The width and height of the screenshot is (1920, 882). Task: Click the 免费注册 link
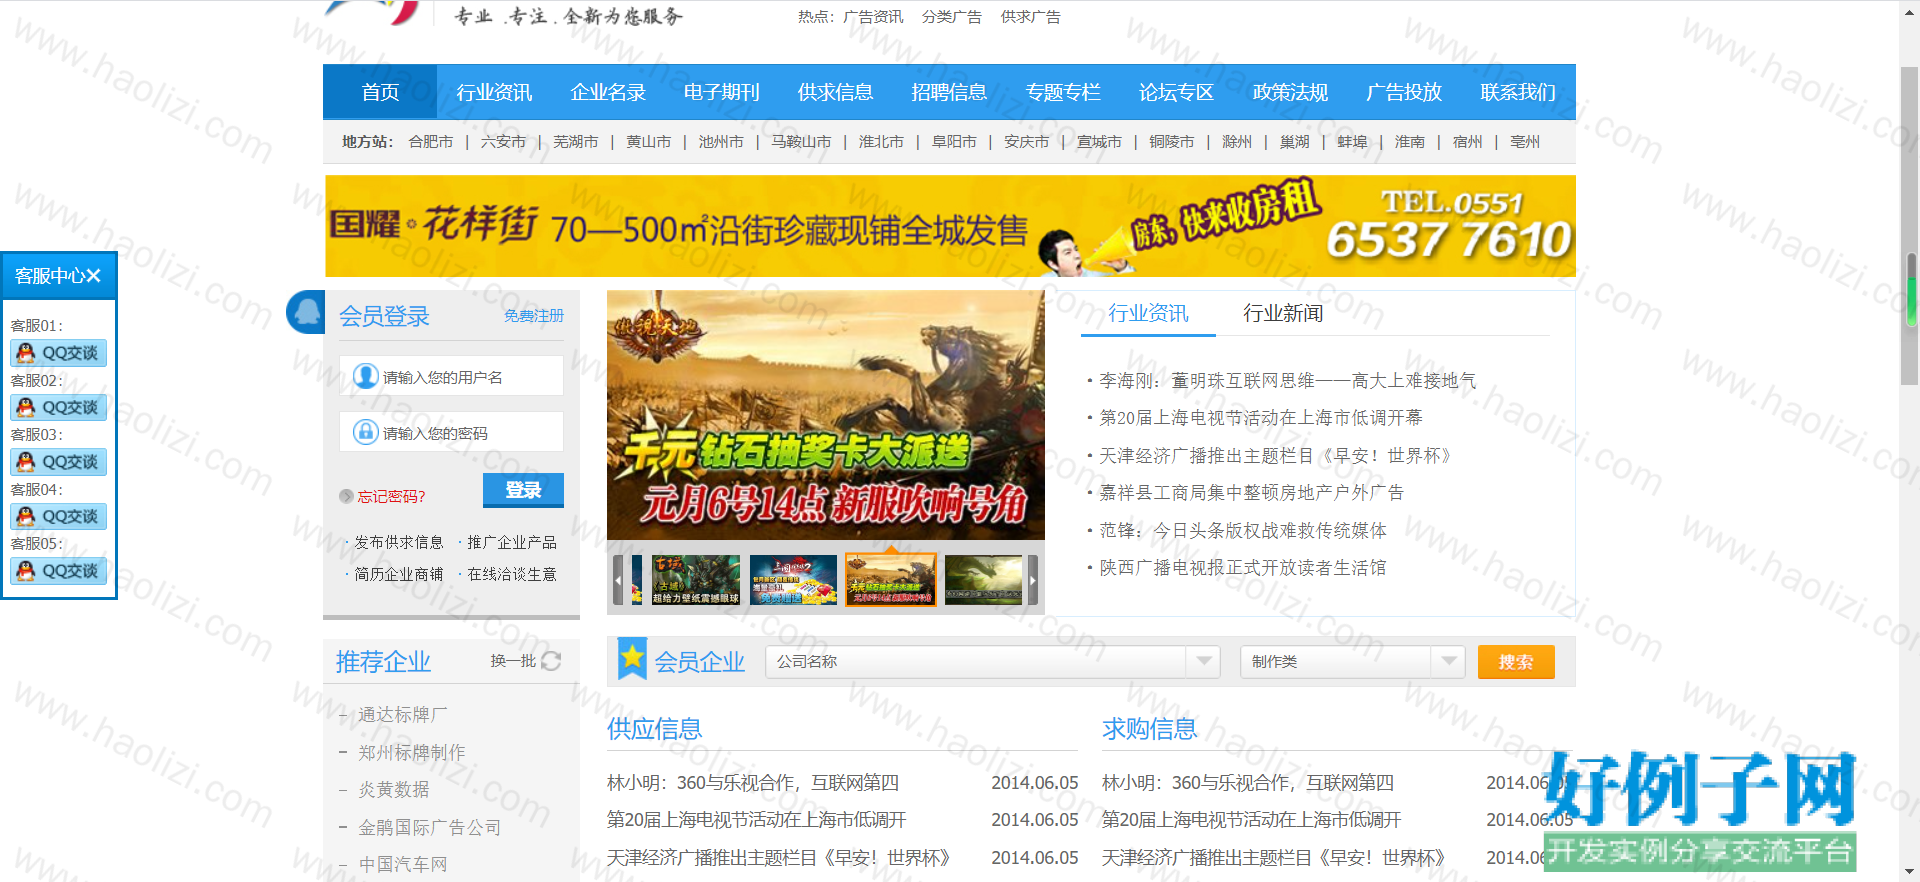534,316
